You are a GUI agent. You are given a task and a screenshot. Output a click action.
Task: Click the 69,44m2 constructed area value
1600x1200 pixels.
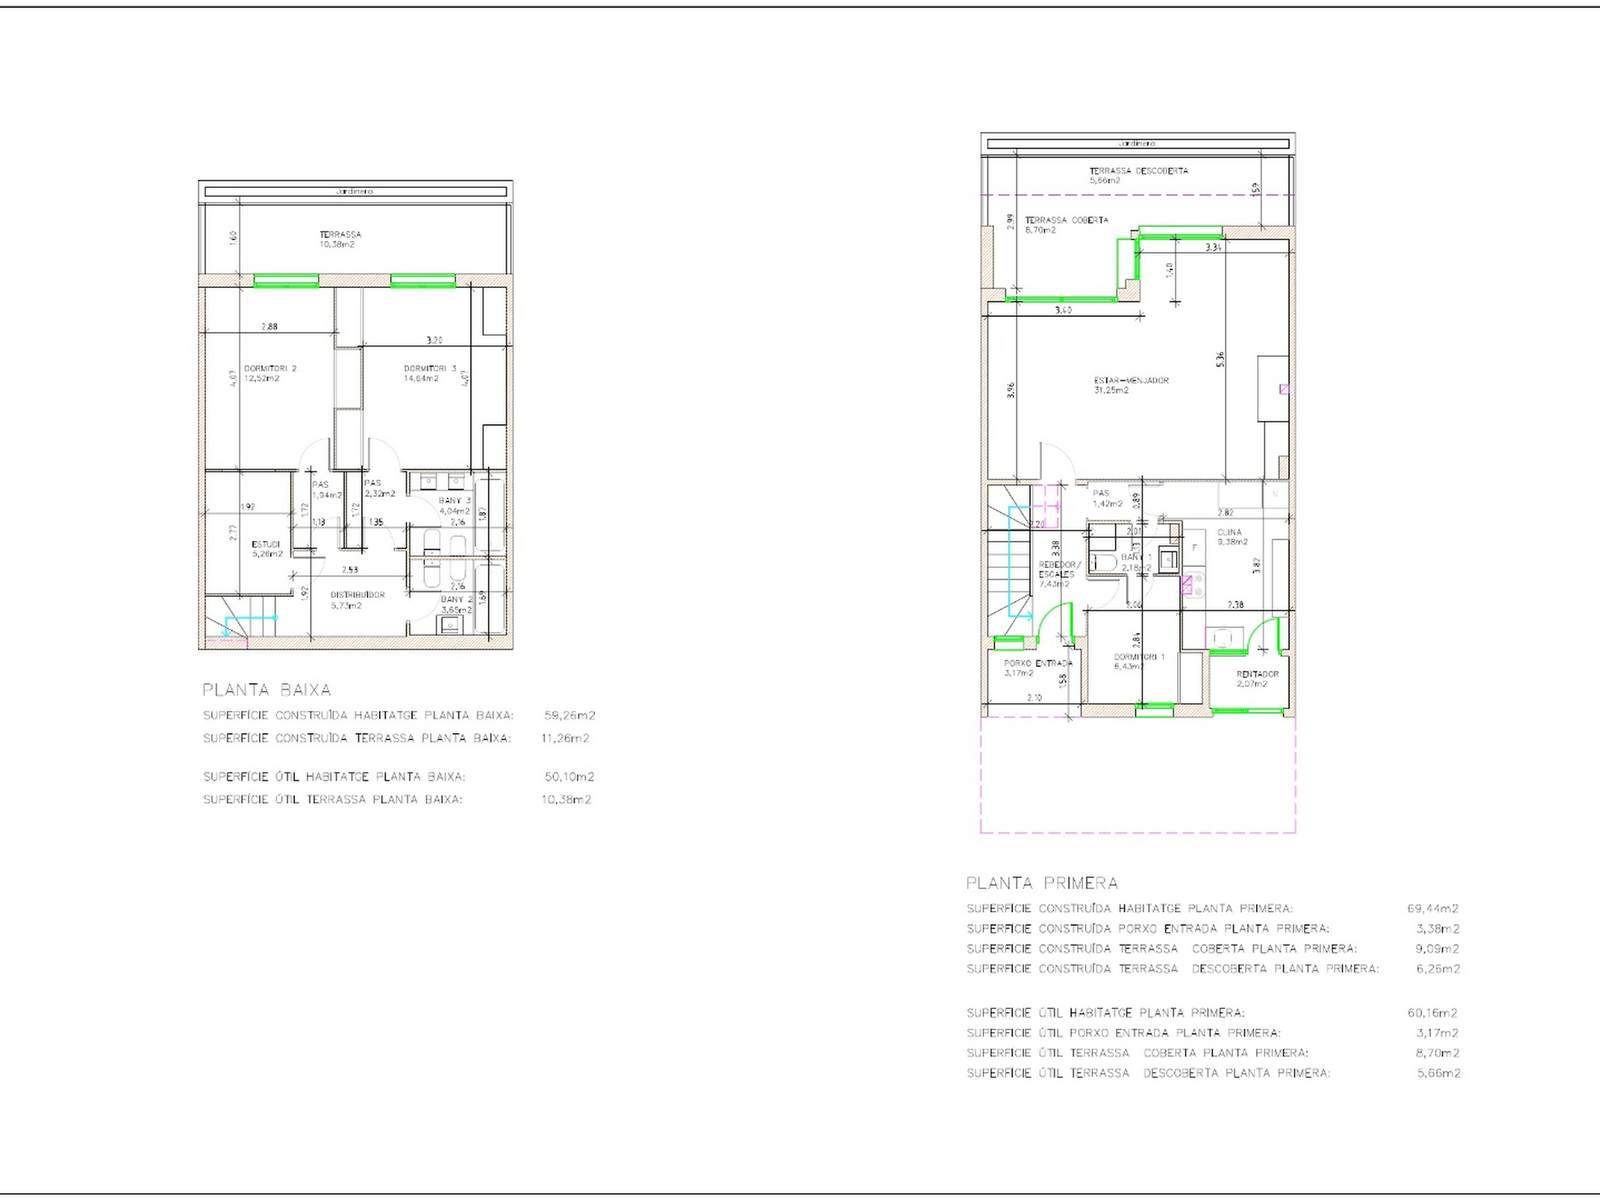(1432, 909)
